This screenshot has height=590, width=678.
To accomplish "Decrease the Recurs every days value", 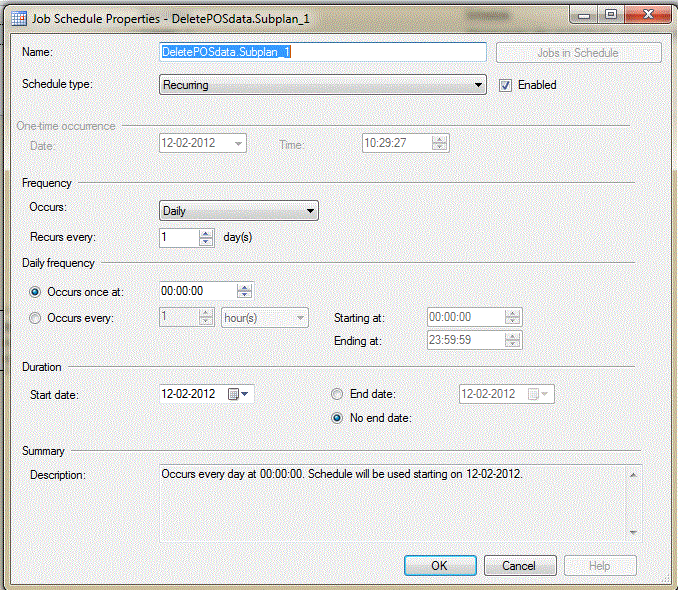I will click(x=206, y=242).
